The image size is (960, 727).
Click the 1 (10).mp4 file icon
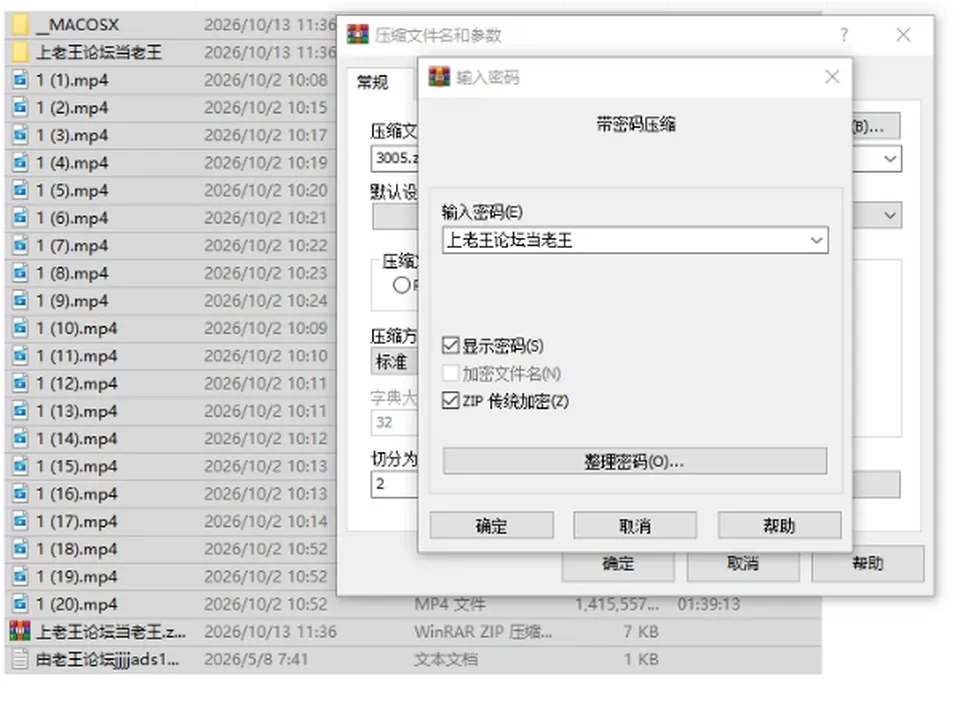pos(20,328)
